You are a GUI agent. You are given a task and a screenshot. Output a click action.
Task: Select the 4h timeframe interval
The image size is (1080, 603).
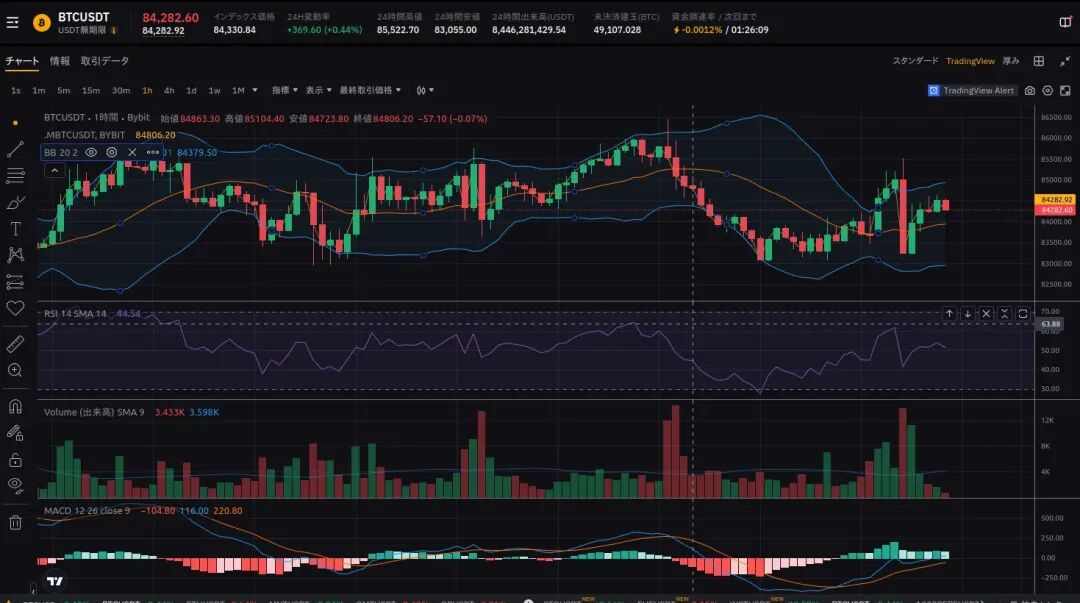click(169, 90)
